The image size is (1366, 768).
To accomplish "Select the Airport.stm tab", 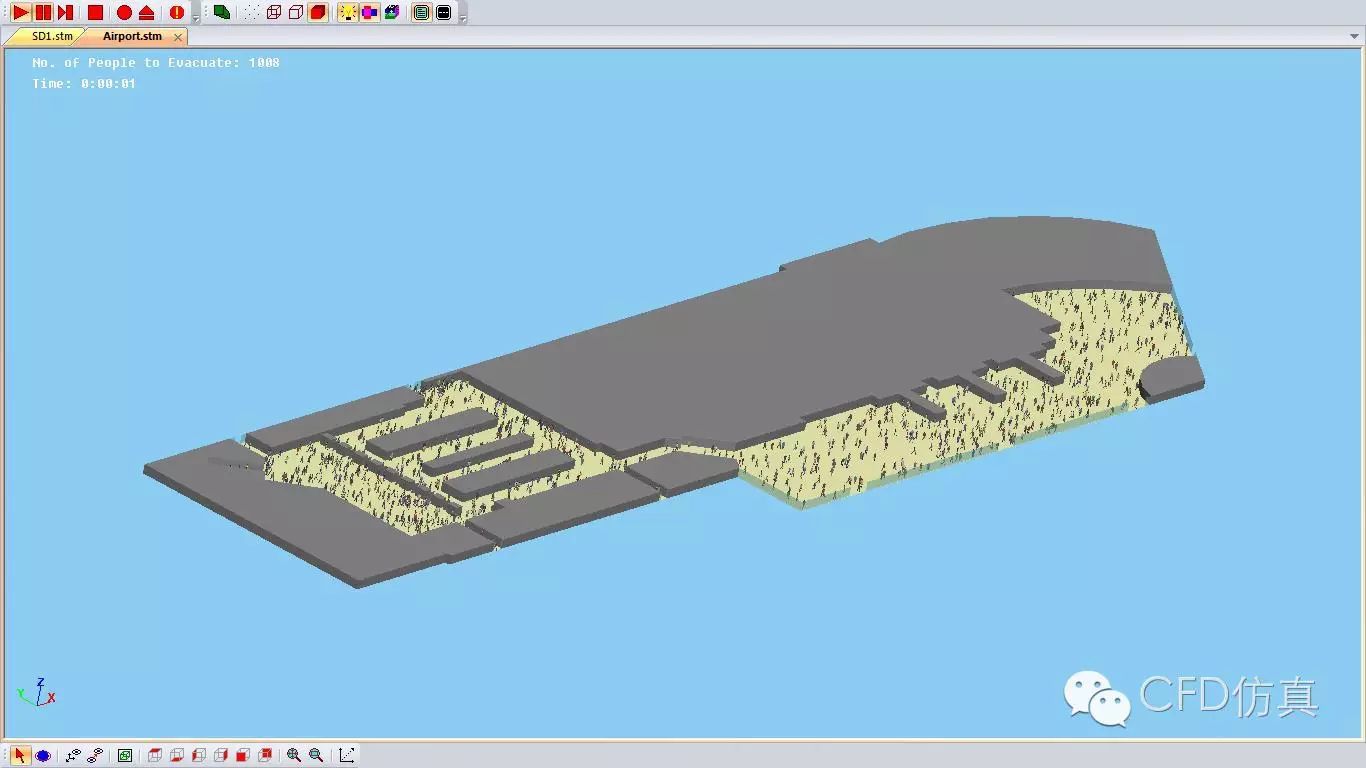I will [x=132, y=36].
